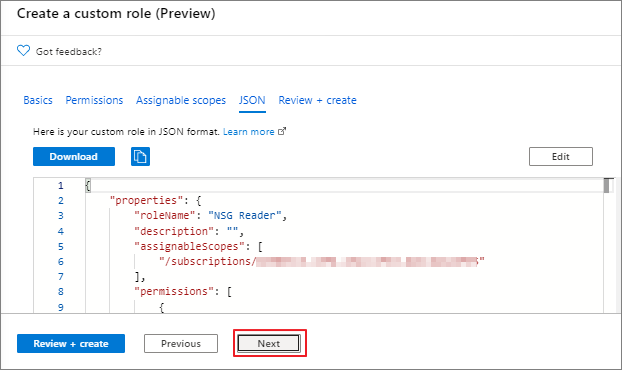The image size is (622, 370).
Task: Go back with the Previous button
Action: [181, 343]
